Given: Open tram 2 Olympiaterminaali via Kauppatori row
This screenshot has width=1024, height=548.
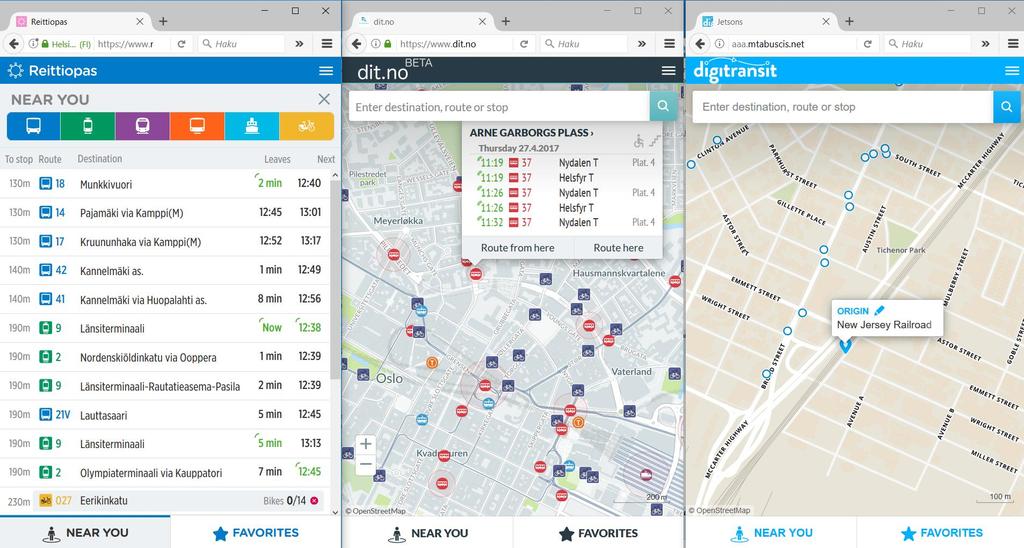Looking at the screenshot, I should 165,472.
